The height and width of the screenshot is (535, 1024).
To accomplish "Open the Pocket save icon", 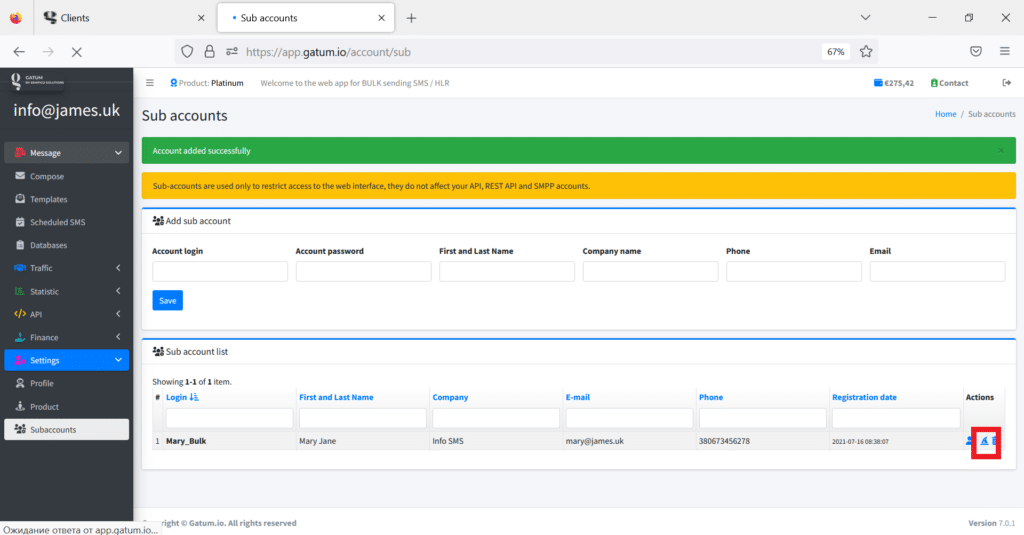I will [976, 52].
